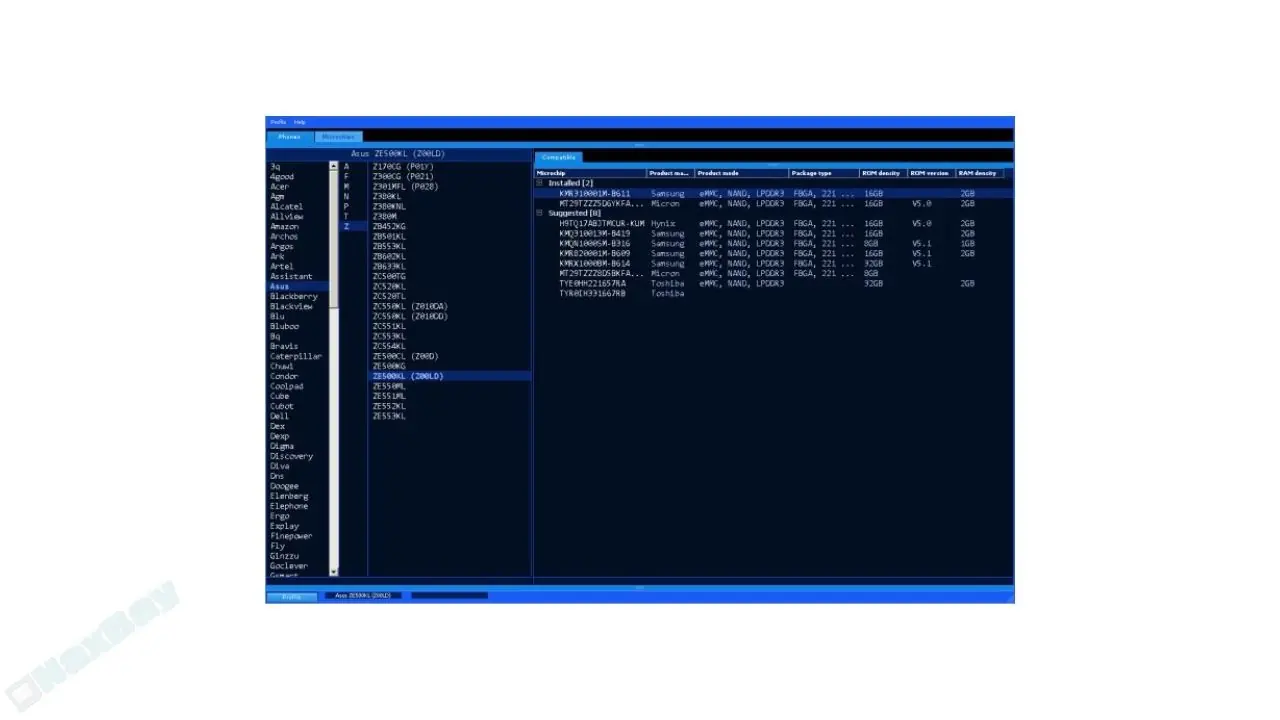This screenshot has height=720, width=1280.
Task: Sort by the ROM version column header
Action: 932,173
